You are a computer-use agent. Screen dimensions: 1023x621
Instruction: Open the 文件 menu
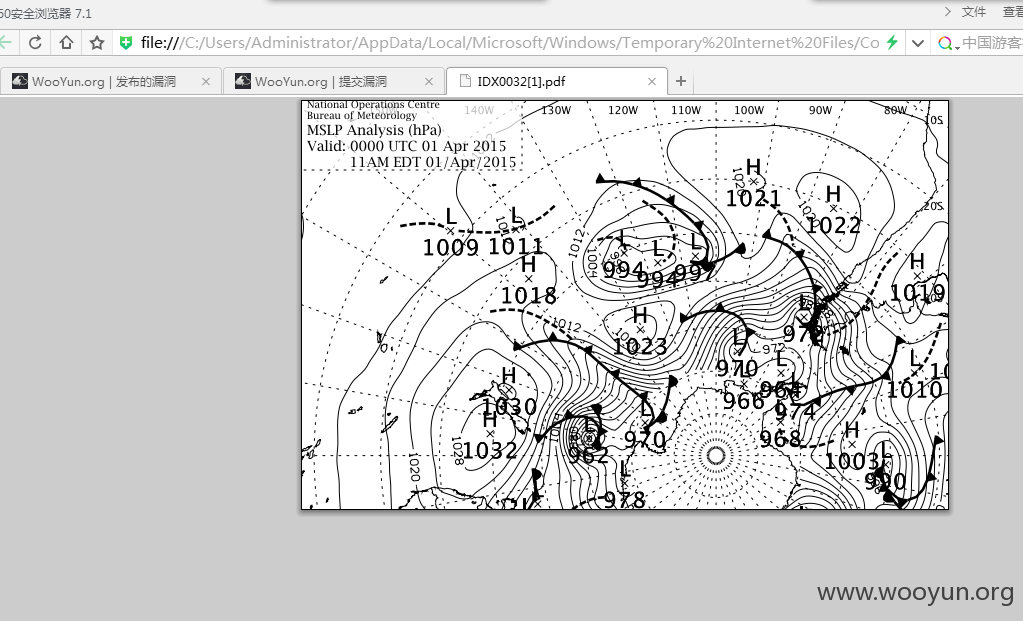973,12
